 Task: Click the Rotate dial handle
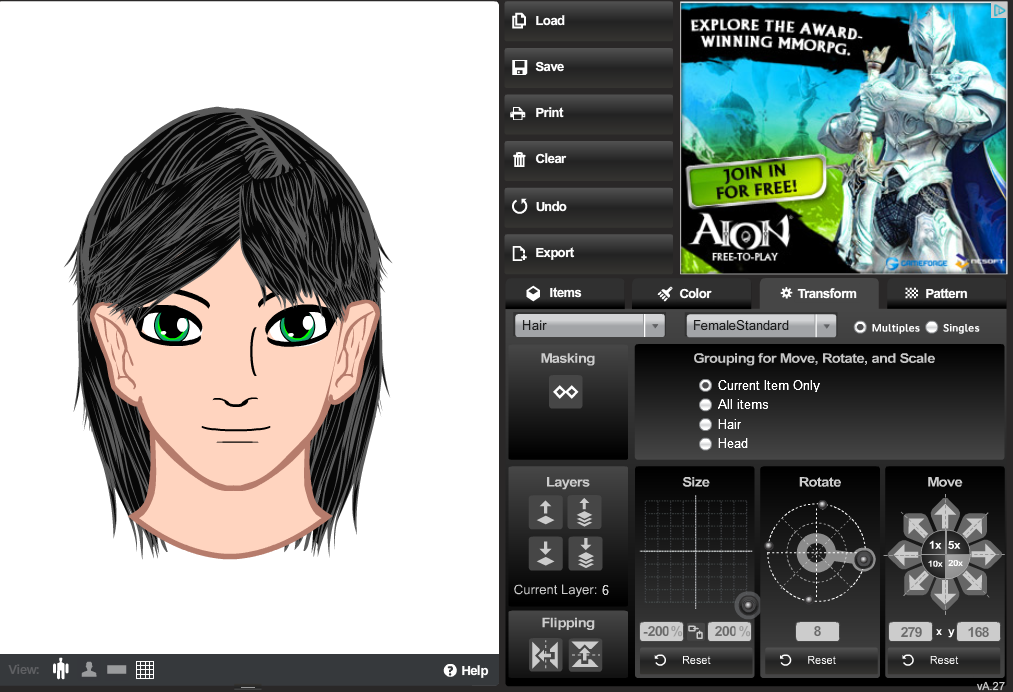click(865, 559)
